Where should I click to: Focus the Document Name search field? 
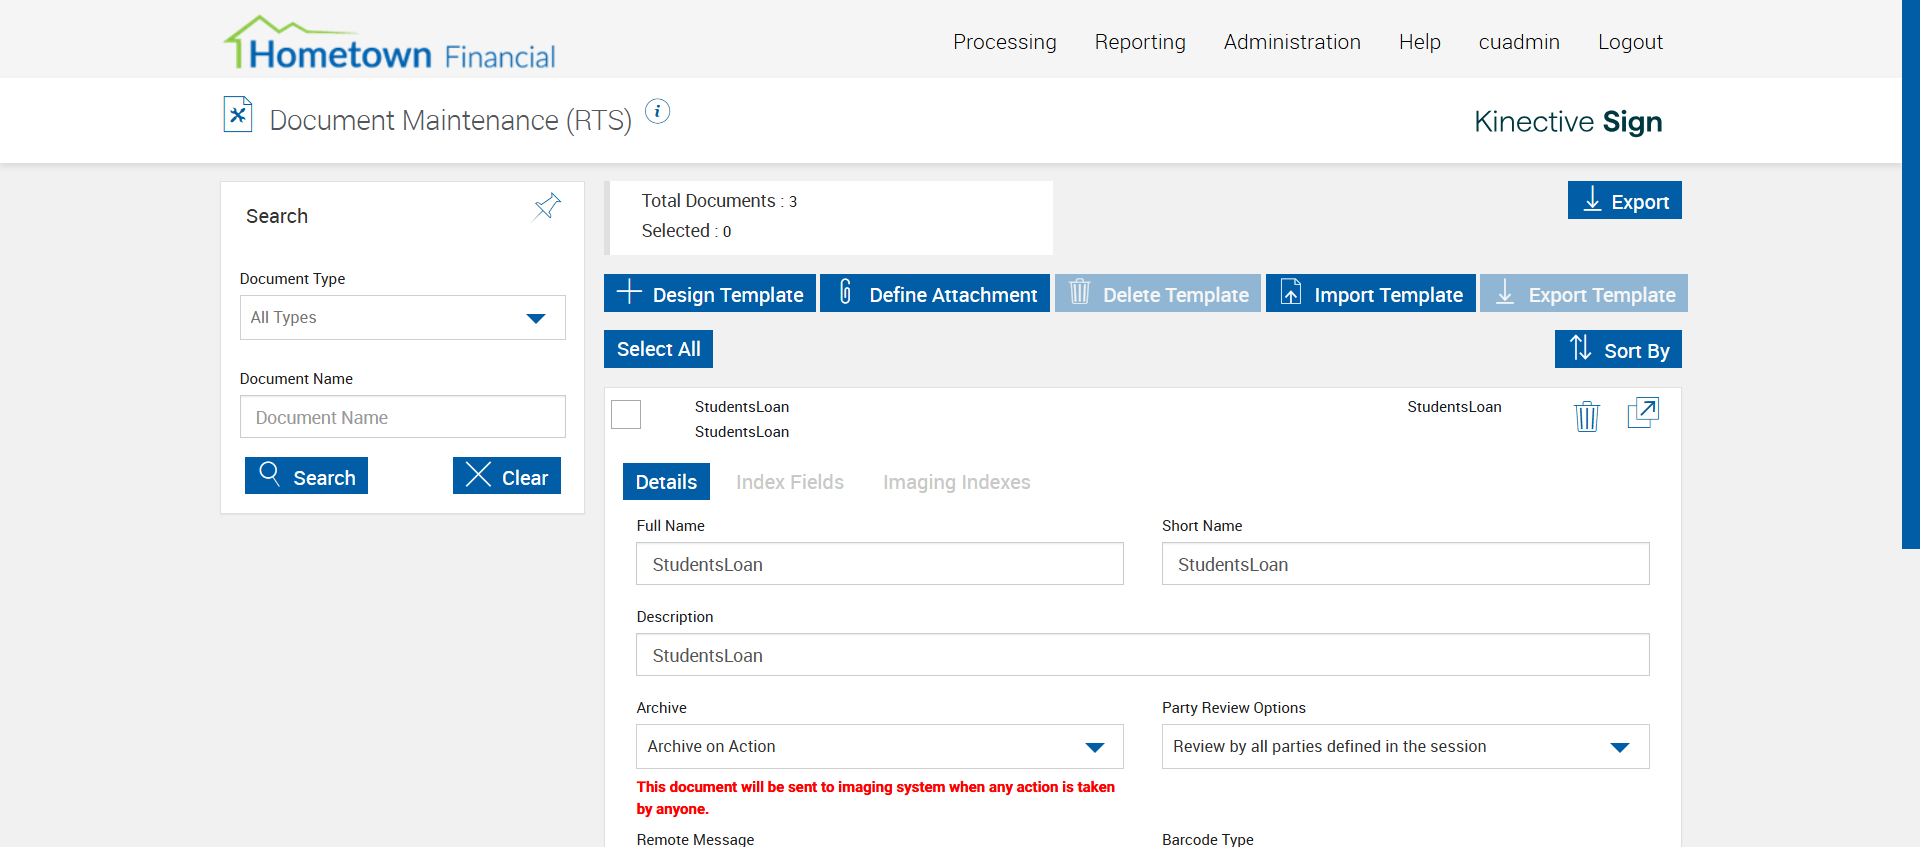pyautogui.click(x=403, y=417)
